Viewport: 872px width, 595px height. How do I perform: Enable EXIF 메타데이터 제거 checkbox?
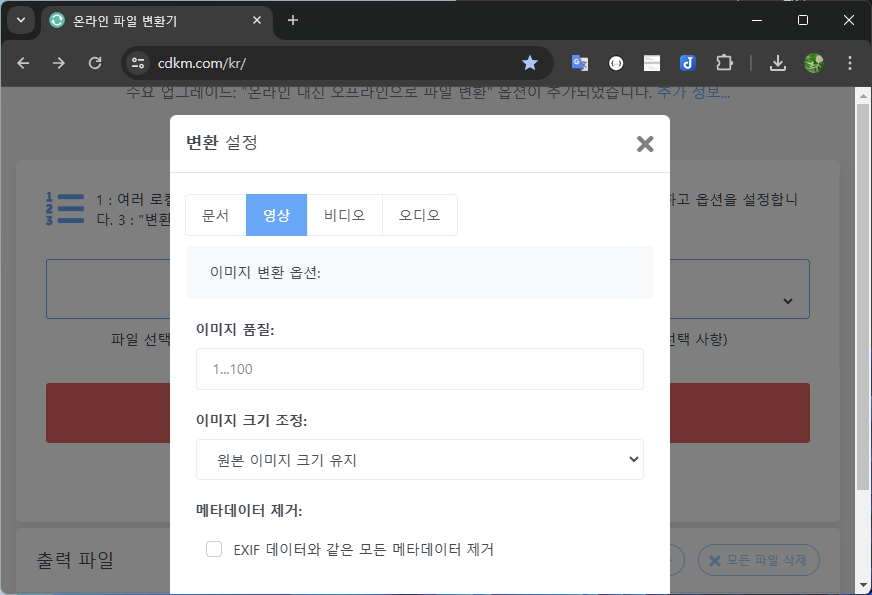pos(214,549)
